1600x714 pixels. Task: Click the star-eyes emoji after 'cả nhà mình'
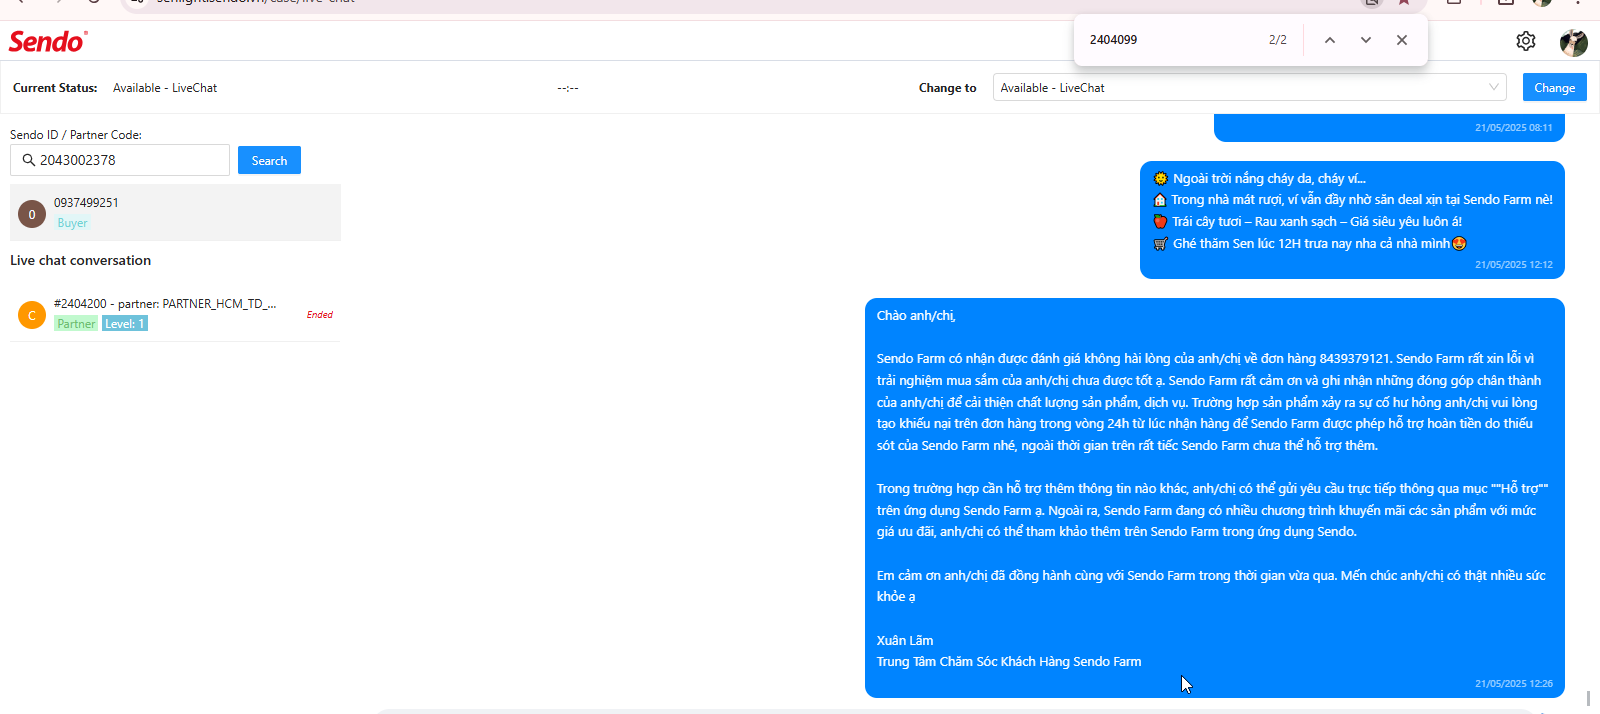1459,243
